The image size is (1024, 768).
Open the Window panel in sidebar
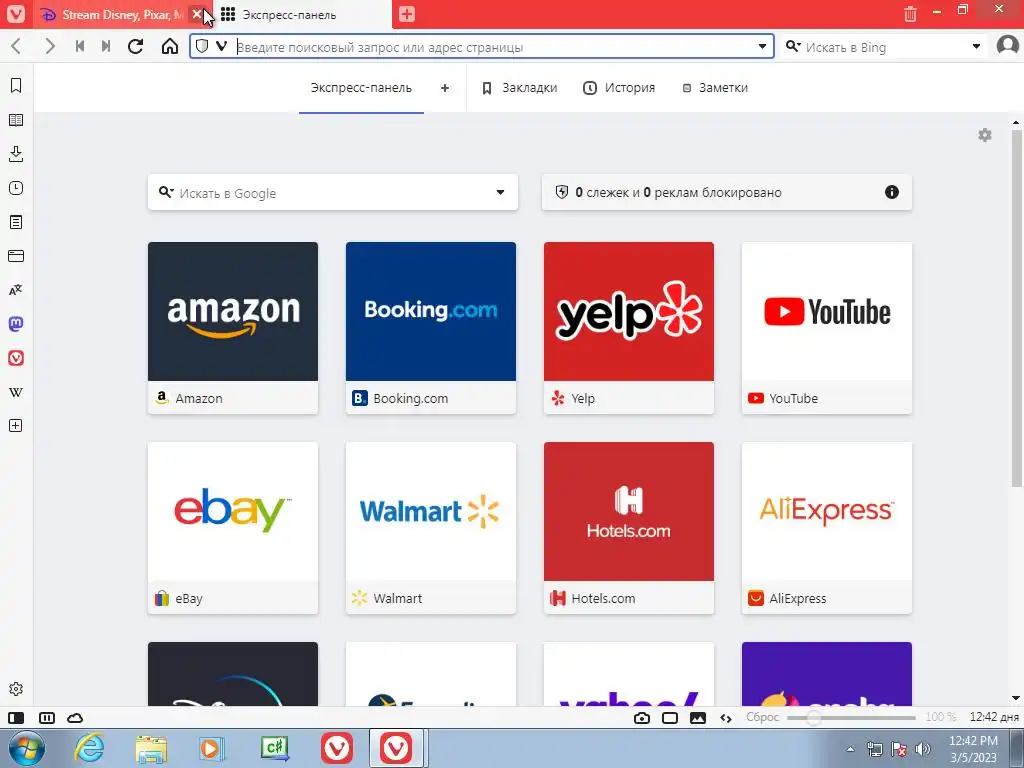tap(16, 256)
